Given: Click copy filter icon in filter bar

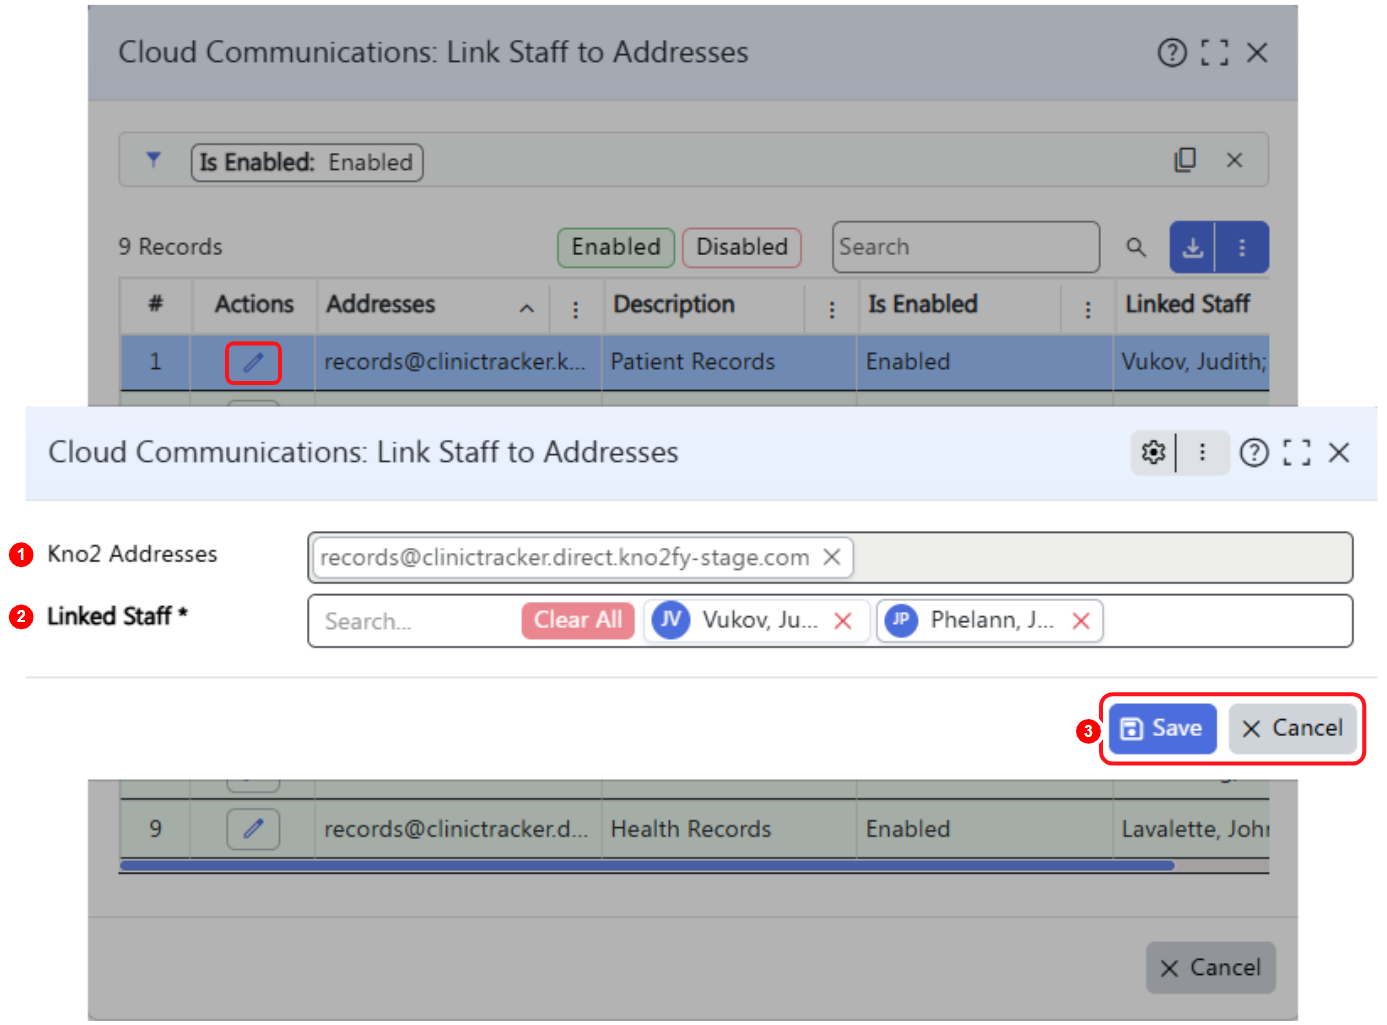Looking at the screenshot, I should 1185,160.
